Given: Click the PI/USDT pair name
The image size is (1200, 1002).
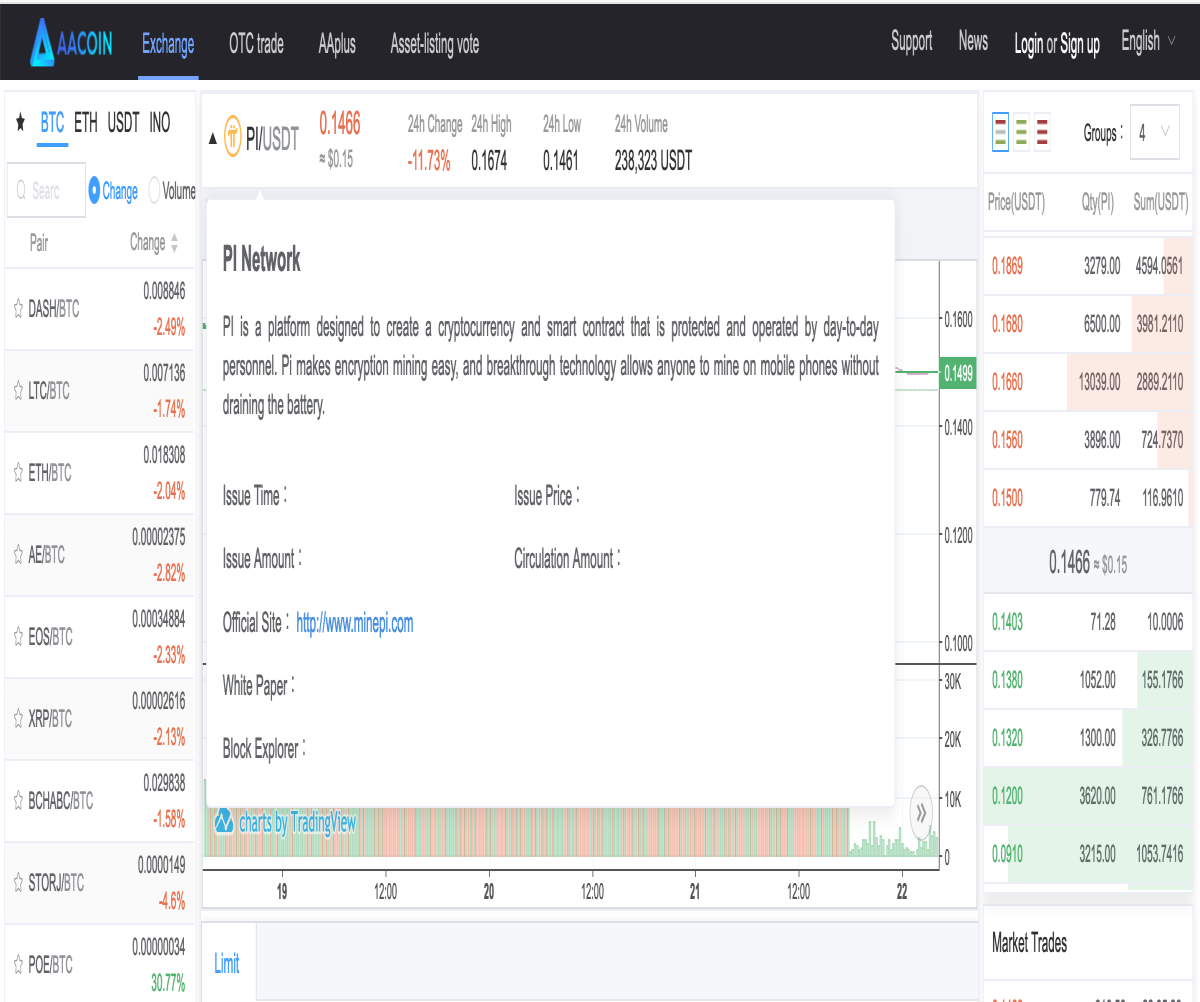Looking at the screenshot, I should 272,139.
